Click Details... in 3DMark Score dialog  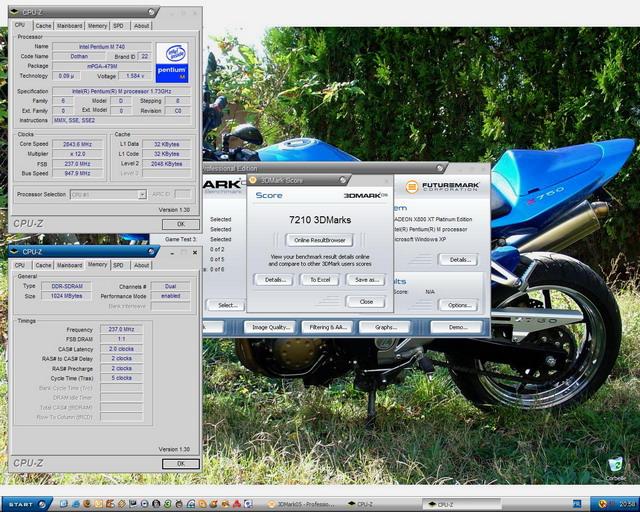pos(273,280)
